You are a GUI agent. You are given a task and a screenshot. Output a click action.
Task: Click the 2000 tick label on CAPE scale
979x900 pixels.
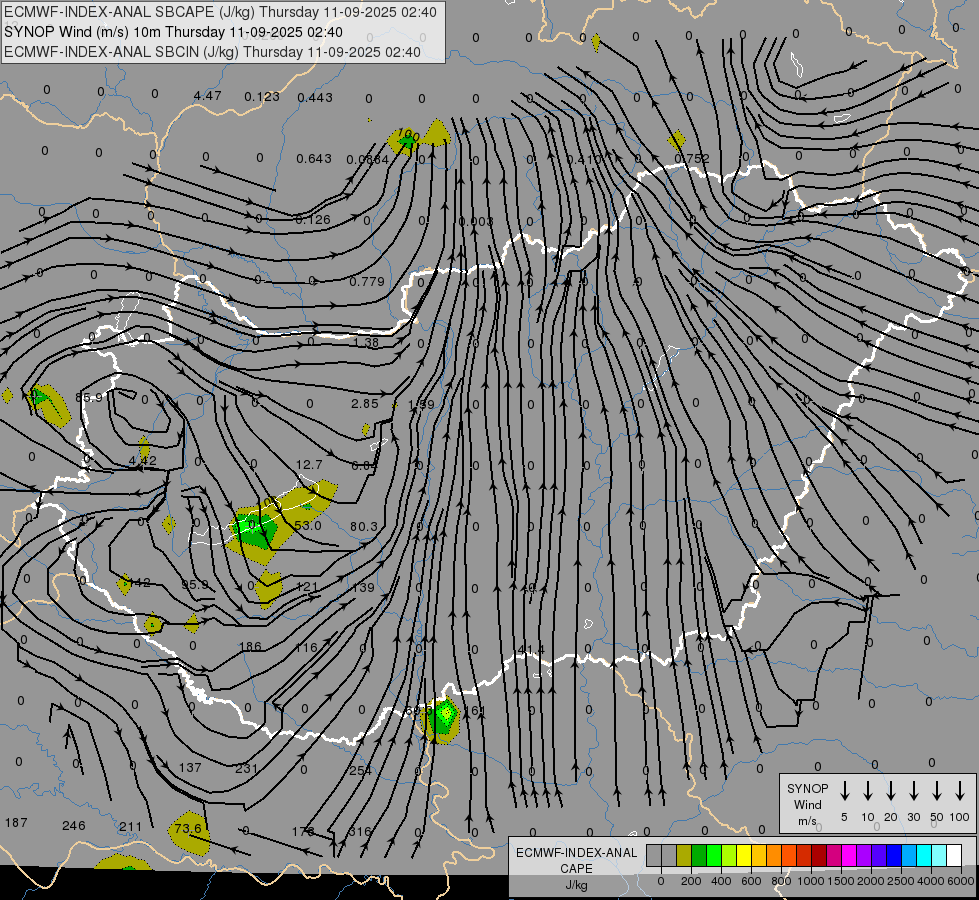[x=870, y=881]
